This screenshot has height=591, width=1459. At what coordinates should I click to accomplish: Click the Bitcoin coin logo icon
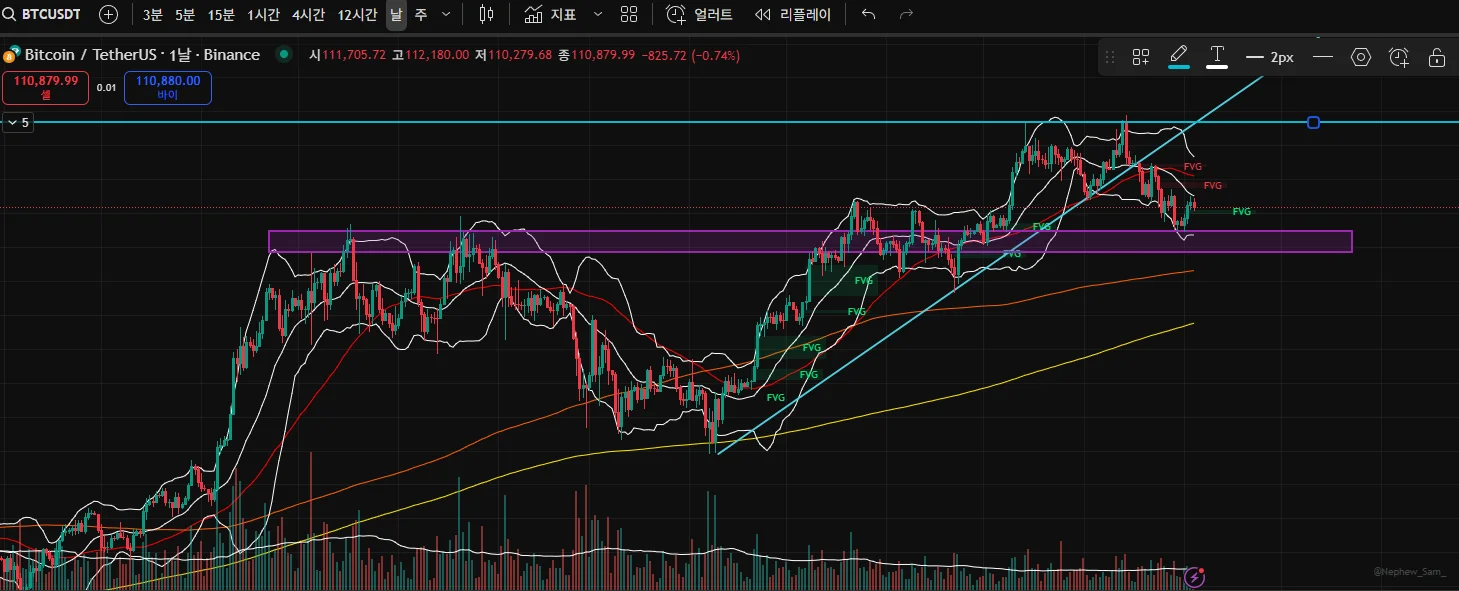click(x=13, y=55)
